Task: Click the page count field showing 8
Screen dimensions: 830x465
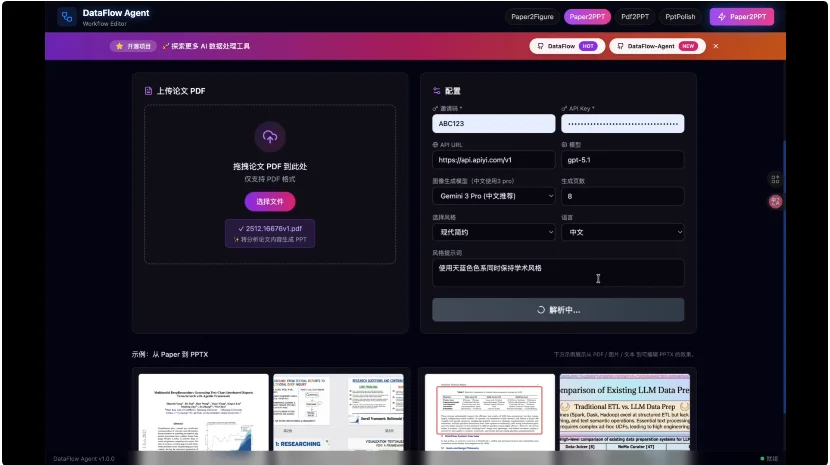Action: click(622, 196)
